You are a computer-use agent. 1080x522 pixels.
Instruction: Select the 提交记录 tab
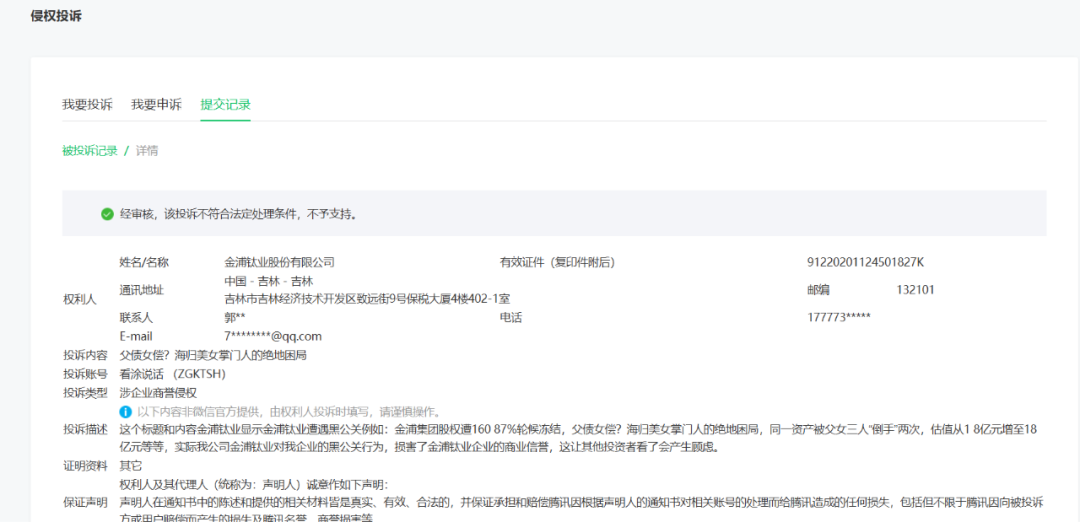pos(225,105)
